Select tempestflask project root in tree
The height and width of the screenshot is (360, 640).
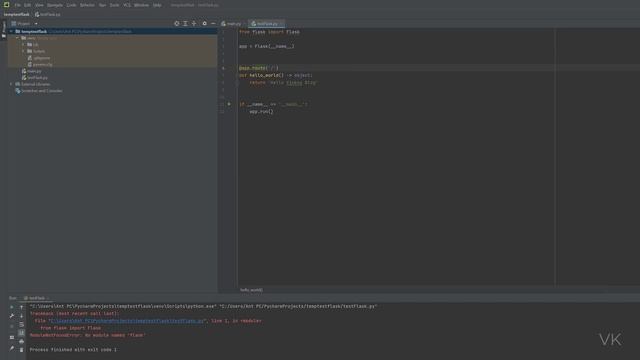pyautogui.click(x=113, y=31)
